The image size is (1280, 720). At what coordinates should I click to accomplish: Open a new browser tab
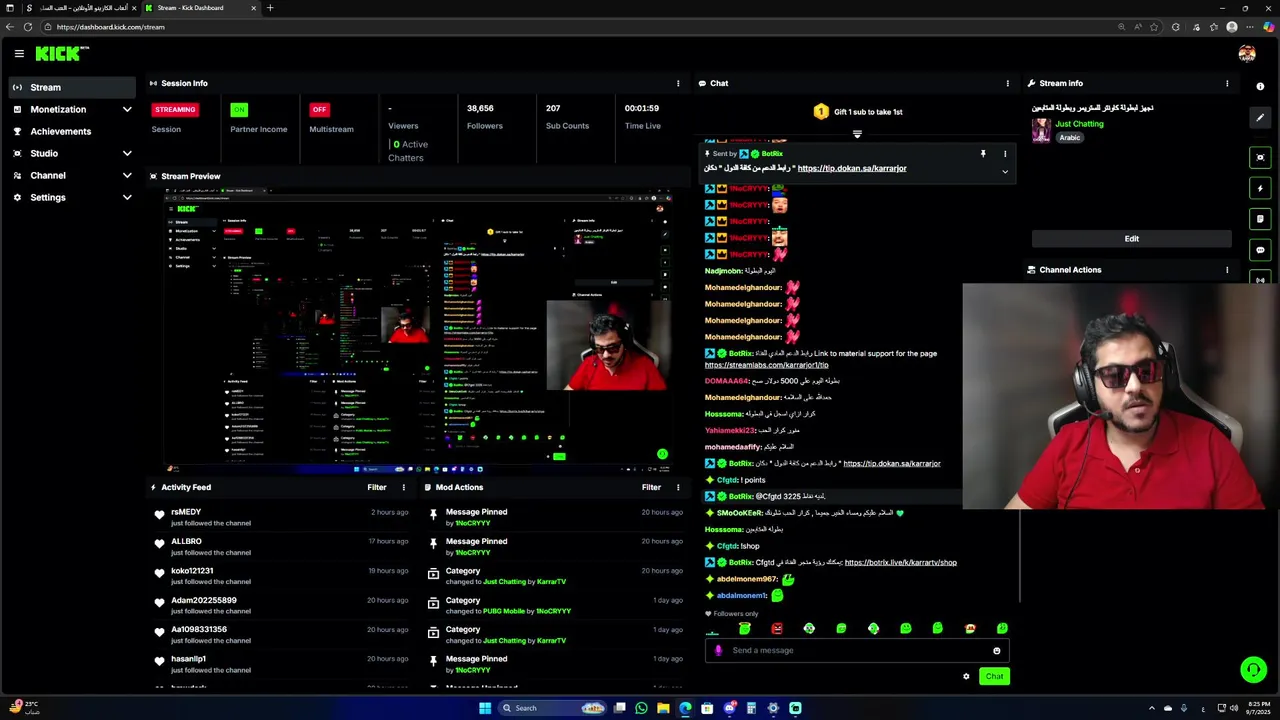click(x=270, y=8)
